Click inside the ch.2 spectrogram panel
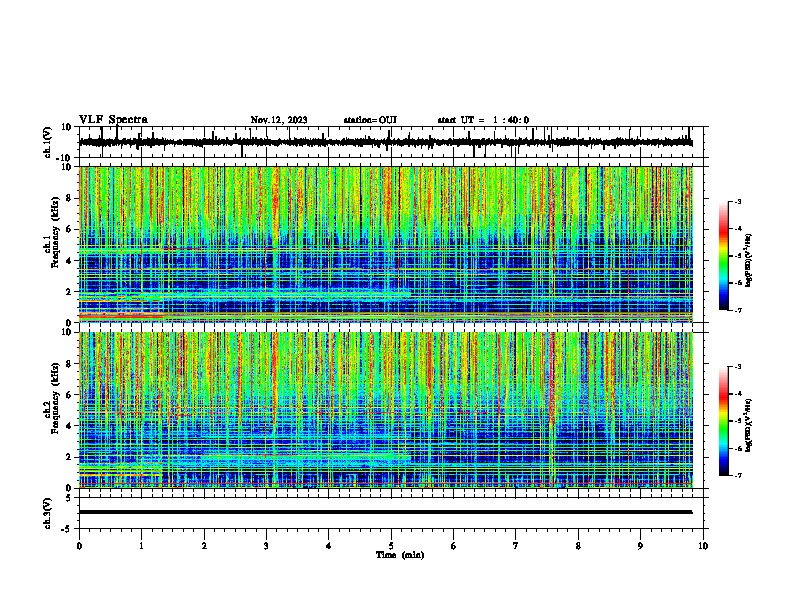The height and width of the screenshot is (612, 792). coord(386,410)
